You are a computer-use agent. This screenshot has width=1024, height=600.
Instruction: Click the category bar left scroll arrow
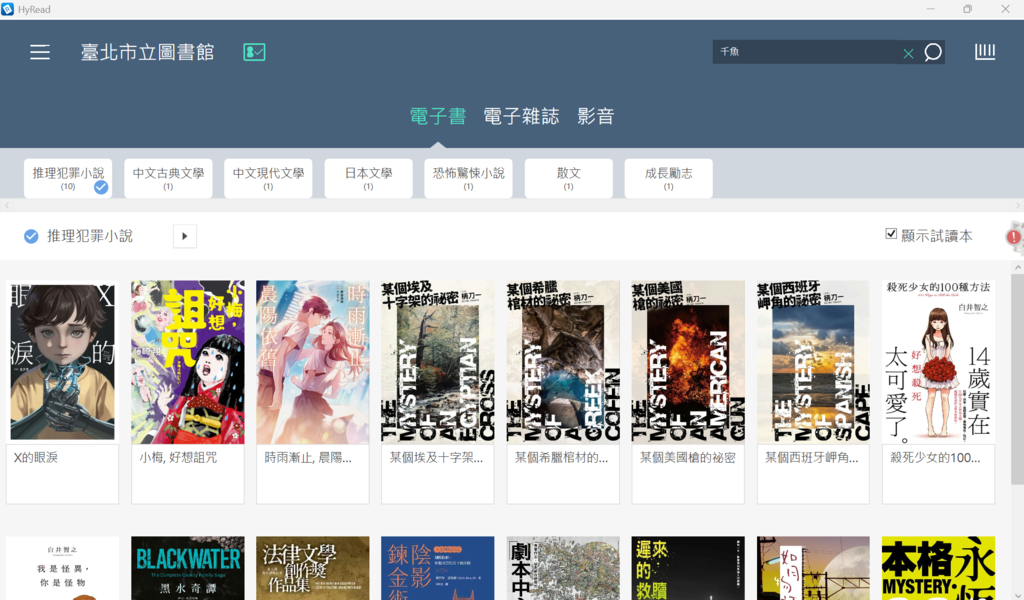[7, 206]
